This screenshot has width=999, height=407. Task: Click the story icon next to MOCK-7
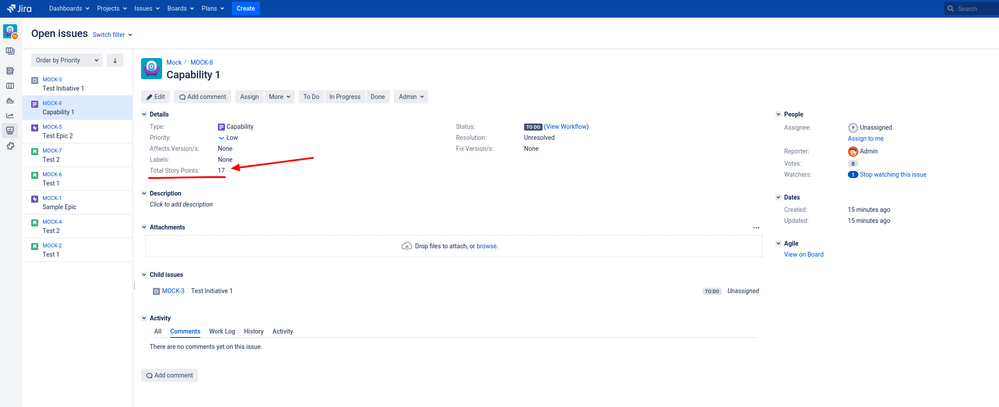pos(34,154)
